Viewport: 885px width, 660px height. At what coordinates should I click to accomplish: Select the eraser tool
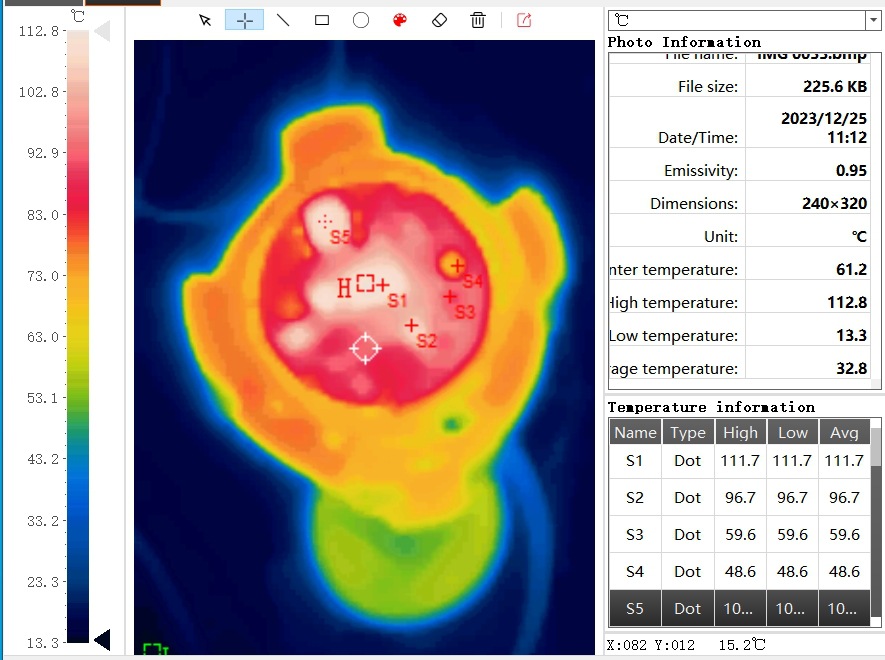point(439,21)
